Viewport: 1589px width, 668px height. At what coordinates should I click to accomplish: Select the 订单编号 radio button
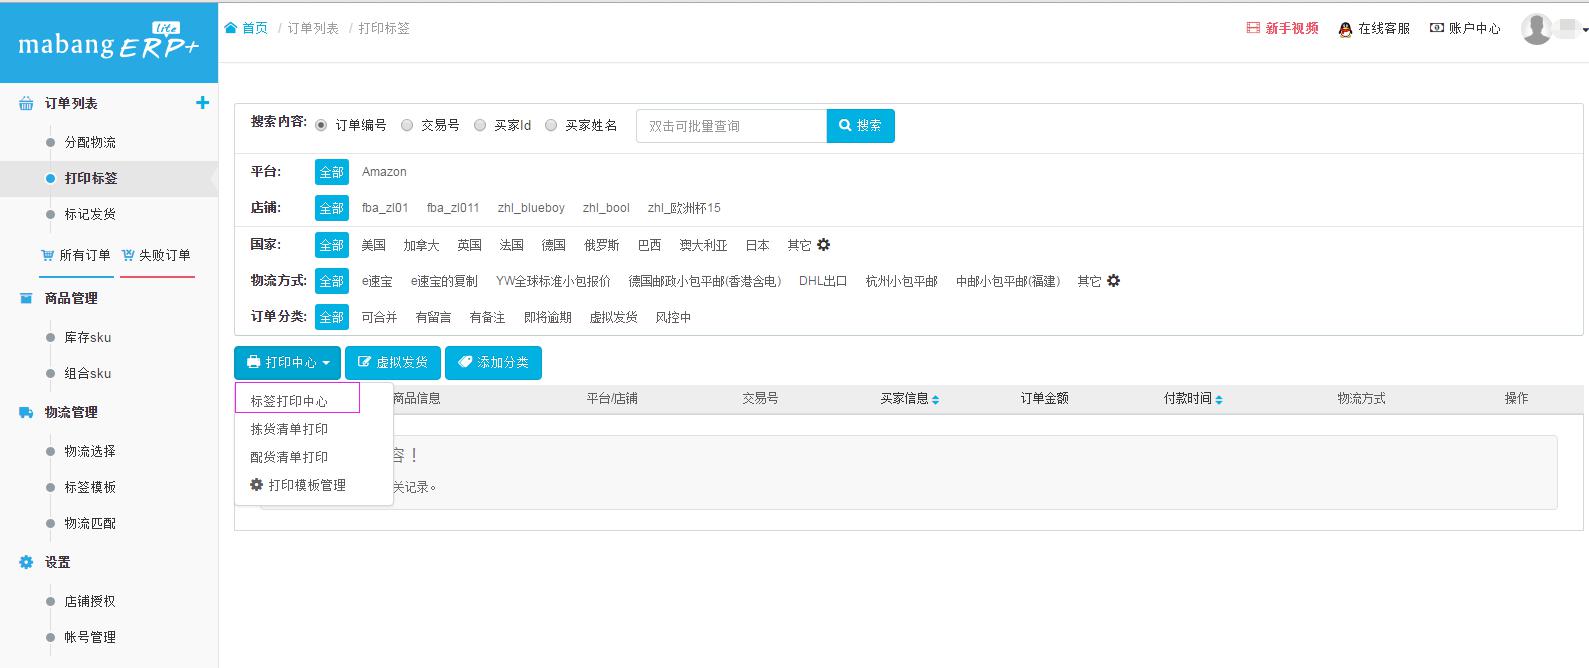321,125
